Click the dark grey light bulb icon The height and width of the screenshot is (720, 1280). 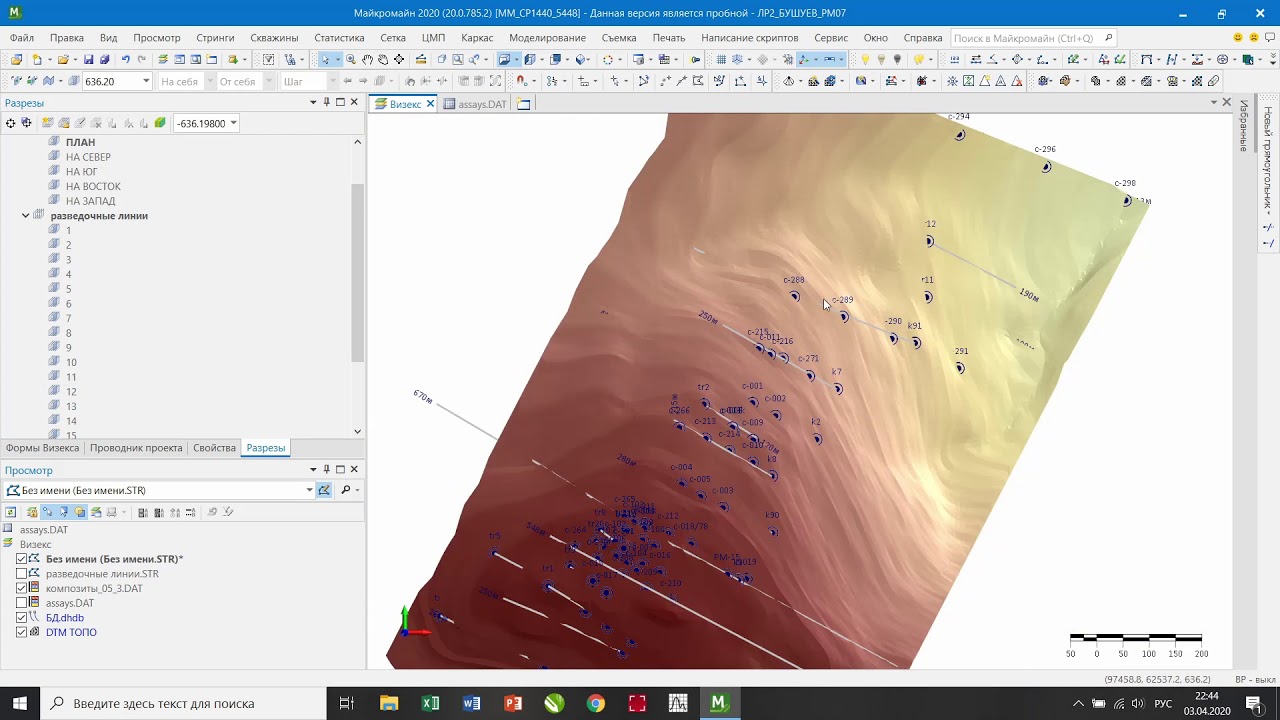coord(897,60)
